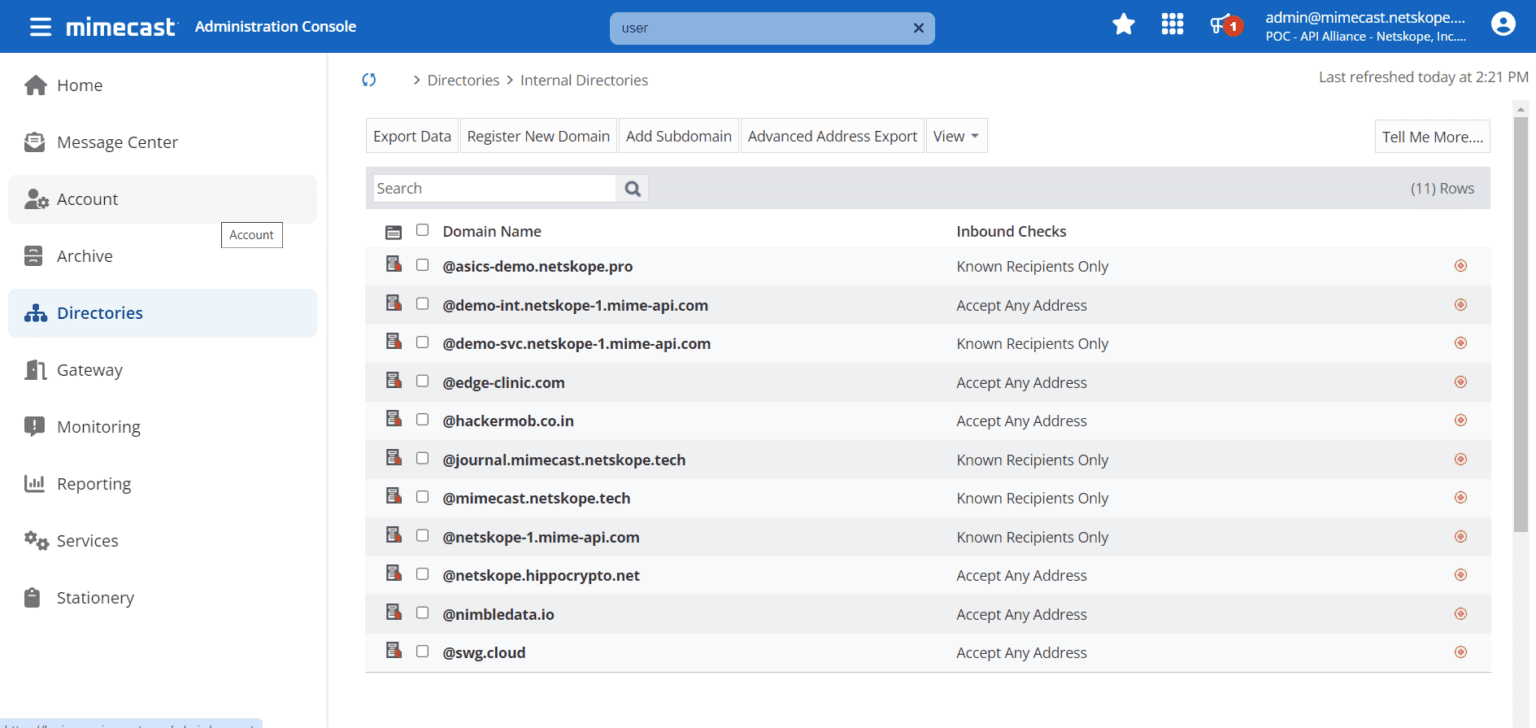Check the select-all checkbox in the header
This screenshot has height=728, width=1536.
[422, 229]
